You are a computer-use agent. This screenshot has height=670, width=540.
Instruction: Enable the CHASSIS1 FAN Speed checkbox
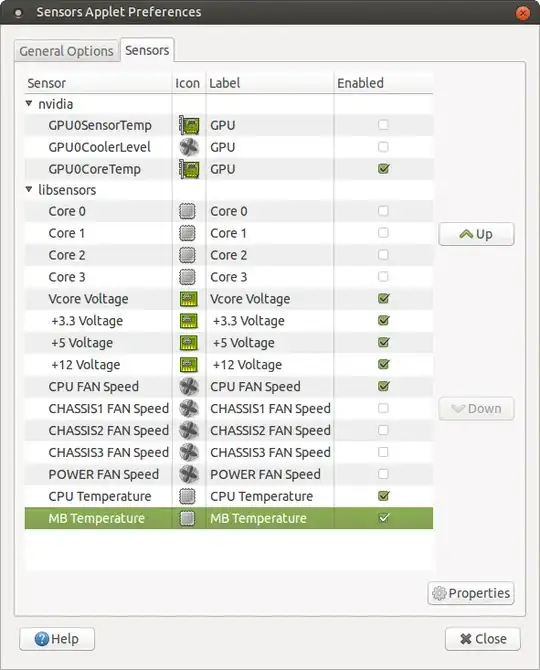(383, 408)
